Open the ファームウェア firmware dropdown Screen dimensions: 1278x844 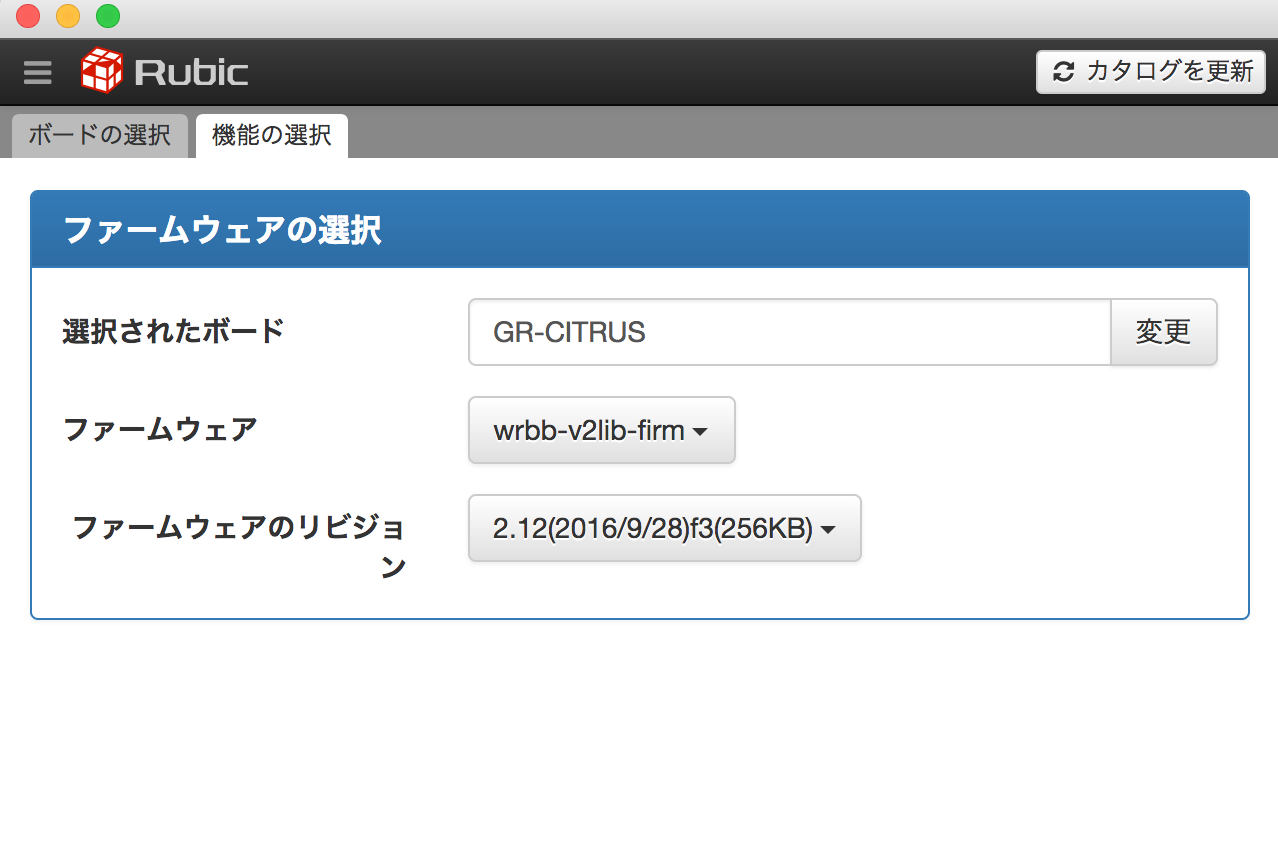pos(601,431)
